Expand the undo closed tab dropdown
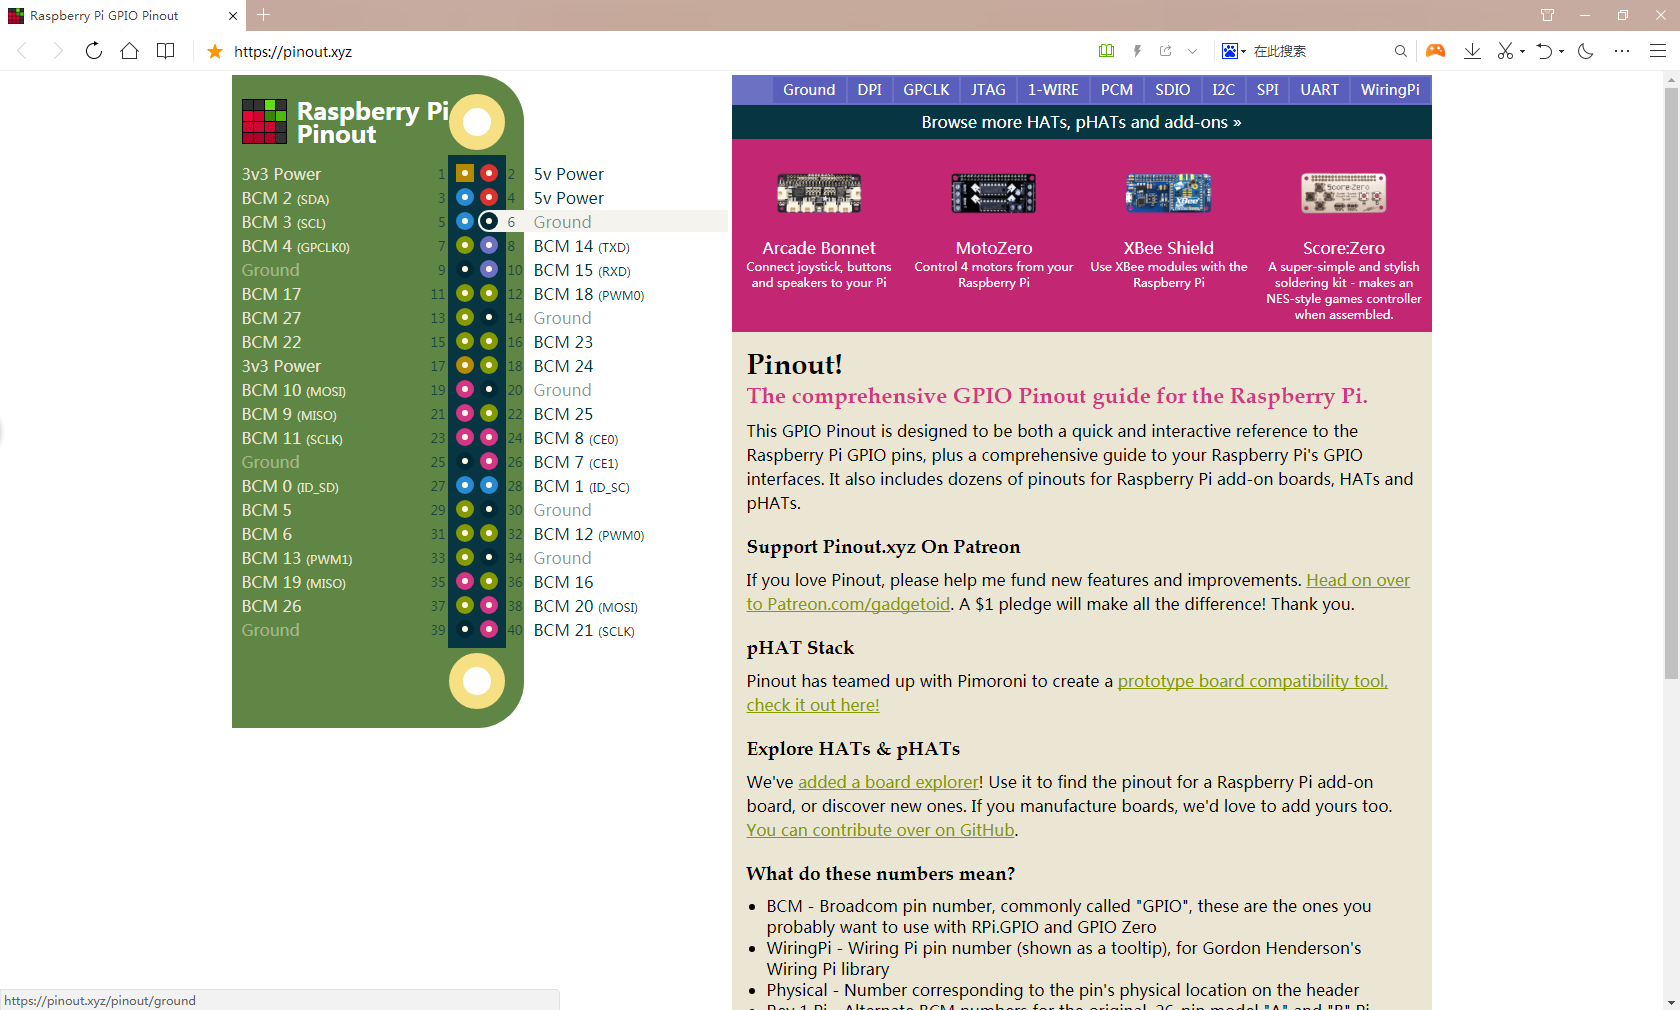This screenshot has width=1680, height=1010. click(1561, 51)
